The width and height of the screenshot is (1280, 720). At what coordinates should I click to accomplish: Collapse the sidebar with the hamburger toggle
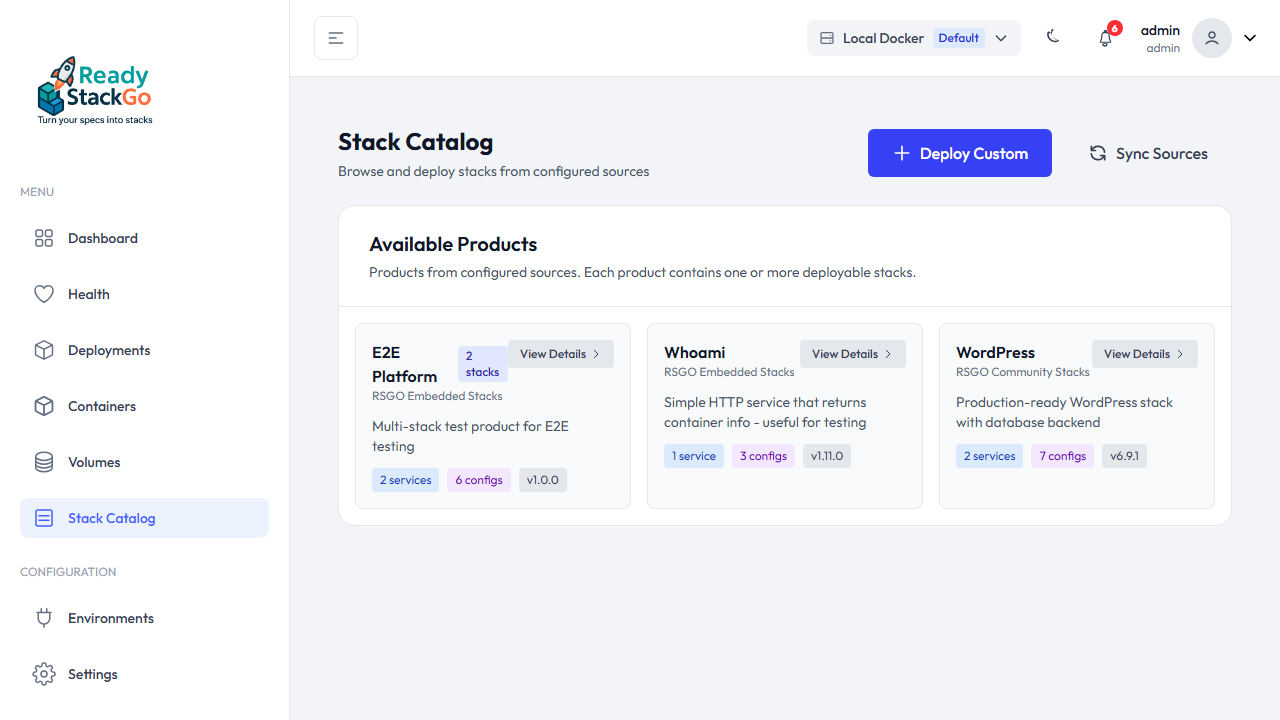click(335, 37)
